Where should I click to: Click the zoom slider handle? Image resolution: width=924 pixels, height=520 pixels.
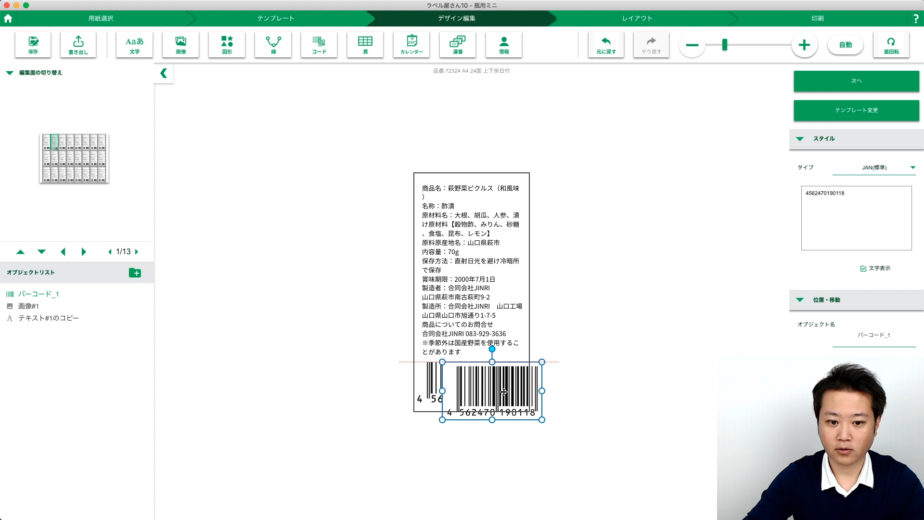[724, 44]
